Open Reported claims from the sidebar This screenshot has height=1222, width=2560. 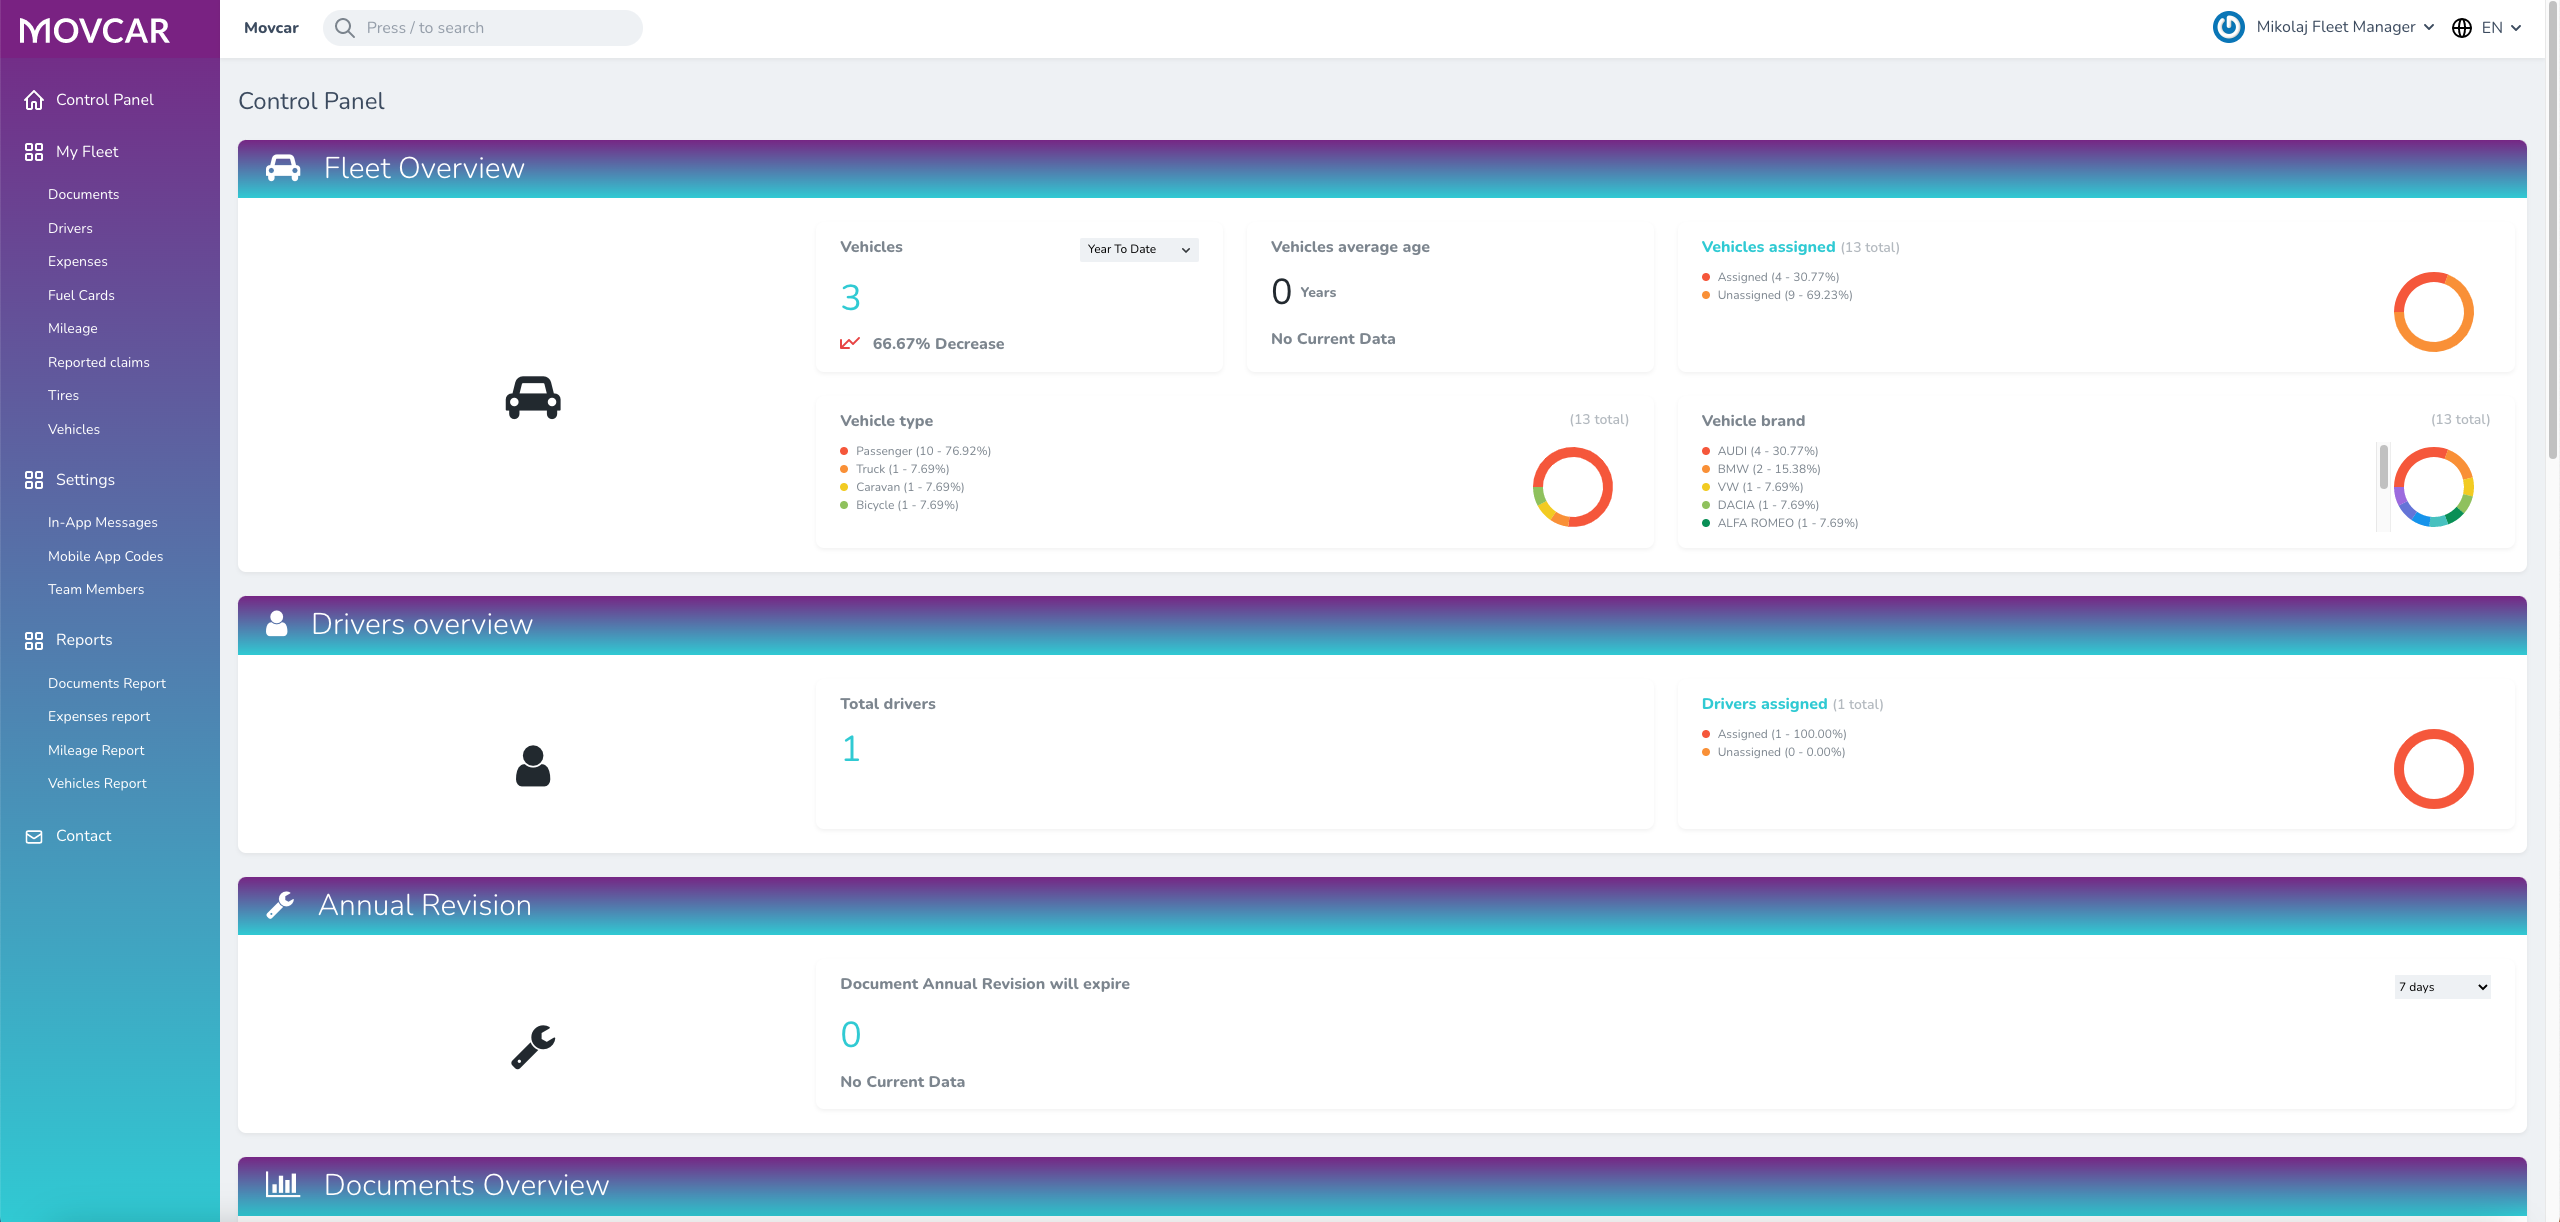click(x=98, y=362)
